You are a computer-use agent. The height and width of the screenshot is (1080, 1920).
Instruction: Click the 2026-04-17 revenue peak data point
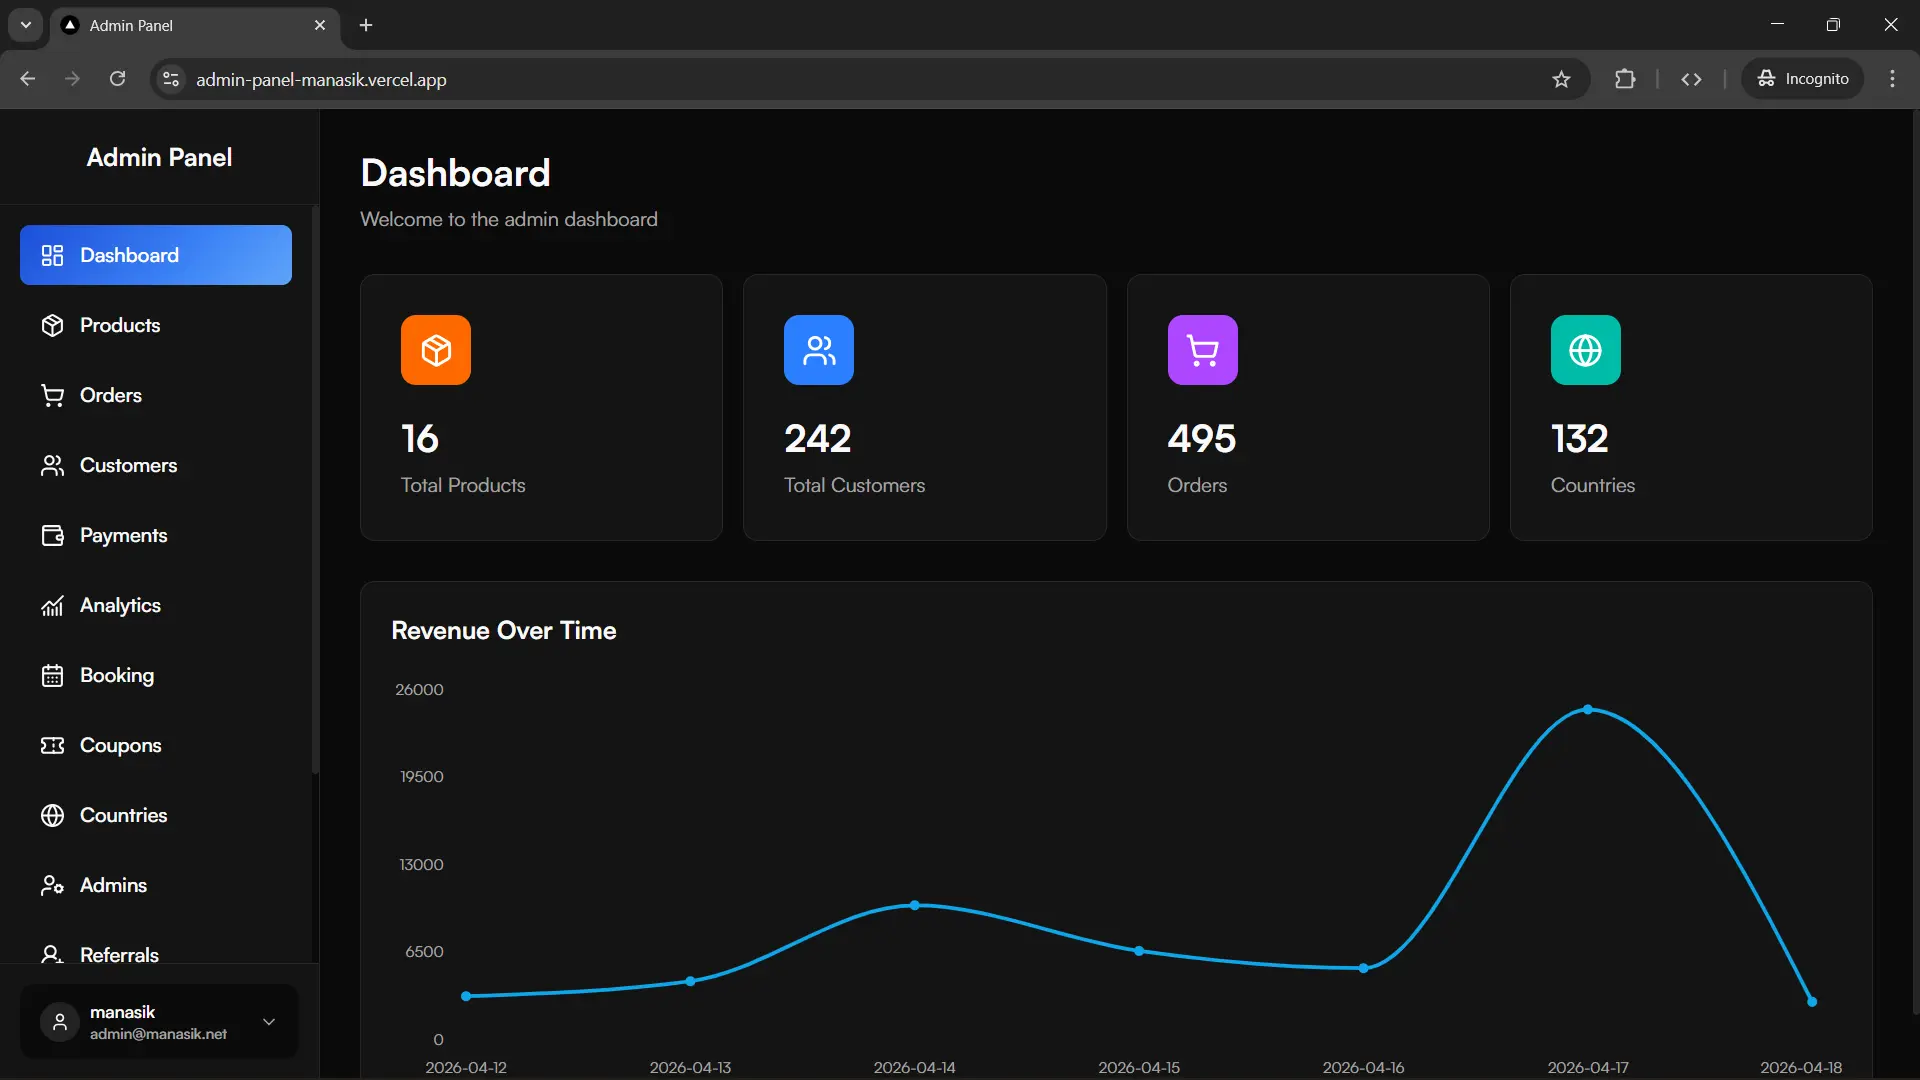[x=1588, y=710]
